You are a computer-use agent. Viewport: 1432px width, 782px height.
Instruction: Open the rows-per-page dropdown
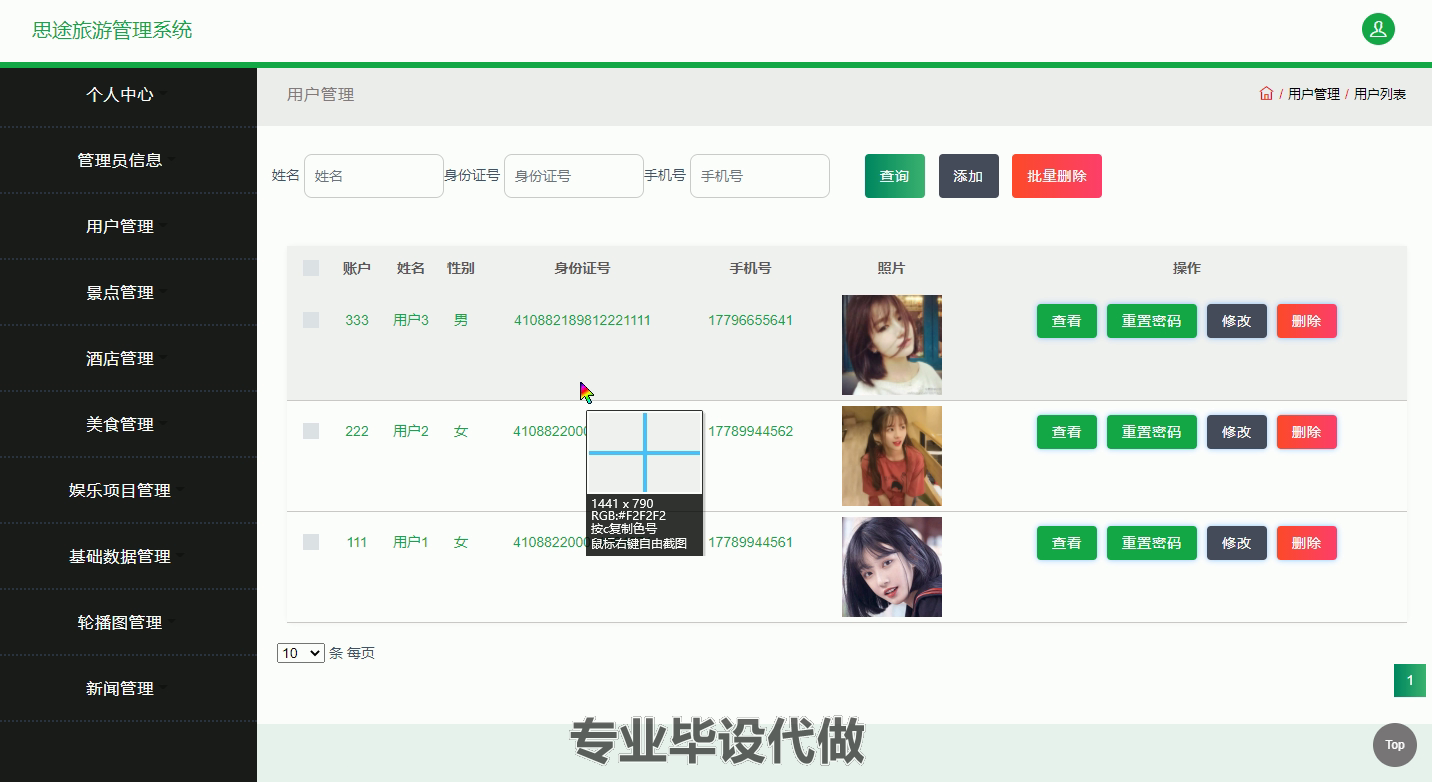(301, 653)
